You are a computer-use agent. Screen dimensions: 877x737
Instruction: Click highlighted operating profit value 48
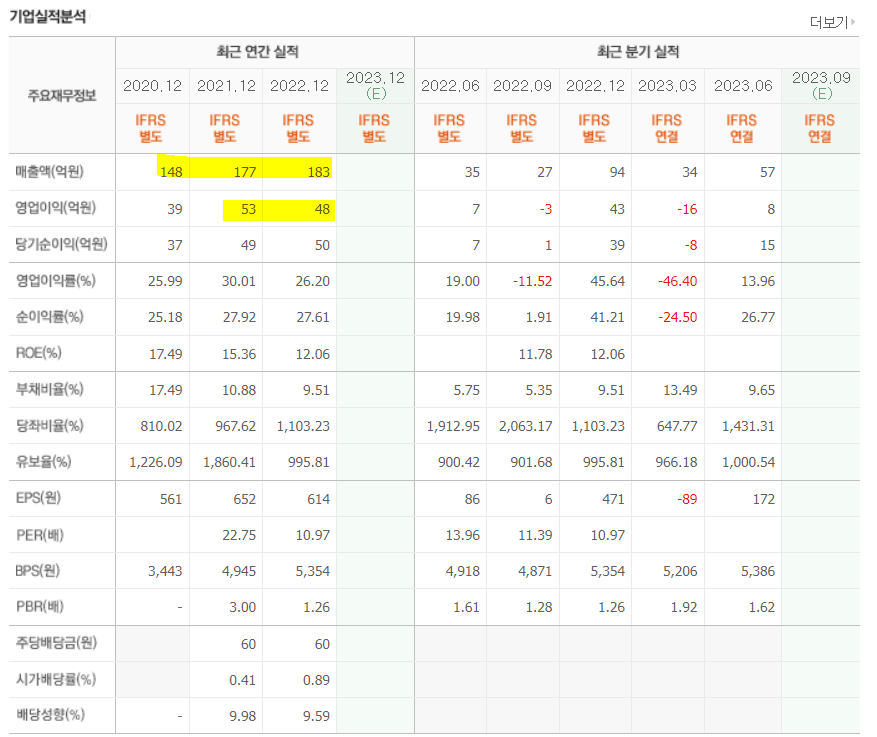click(x=322, y=209)
